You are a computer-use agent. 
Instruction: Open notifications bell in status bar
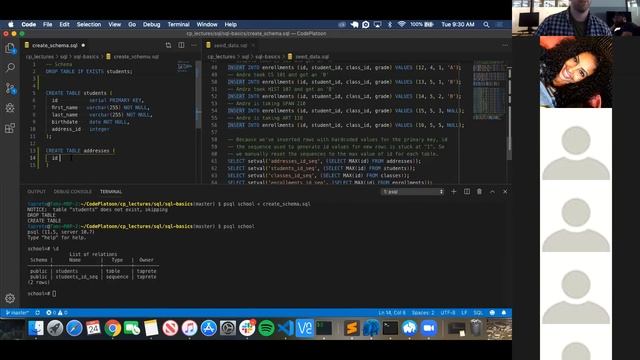504,313
